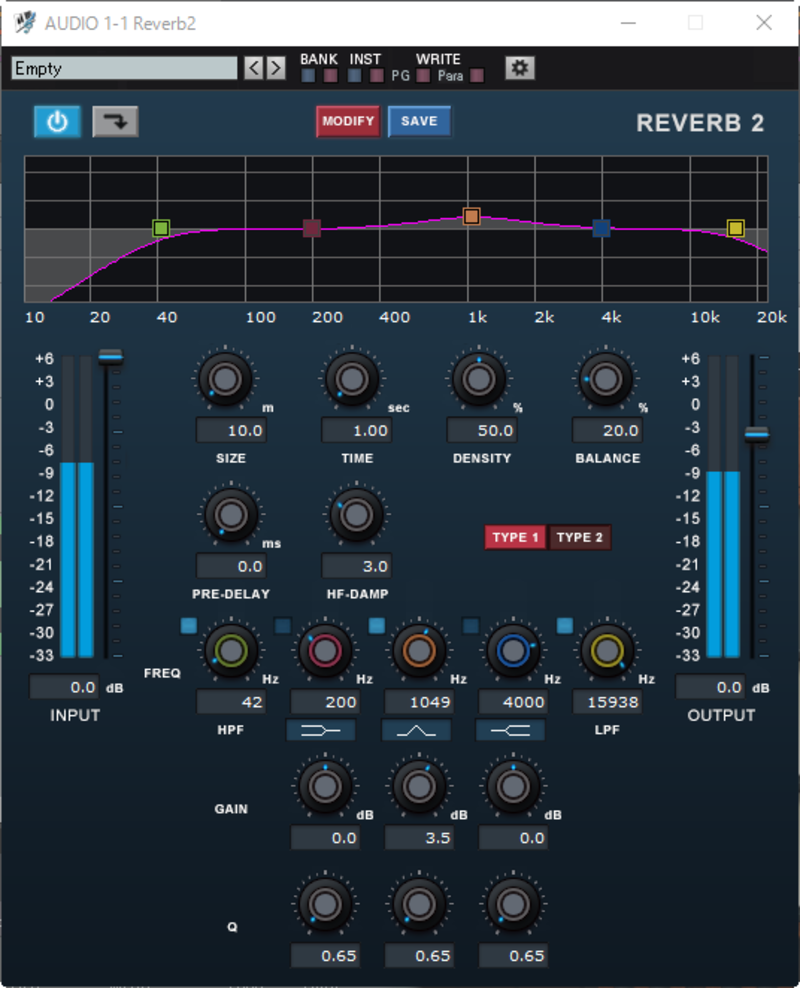Click the red MODIFY button
The height and width of the screenshot is (988, 800).
pyautogui.click(x=348, y=121)
